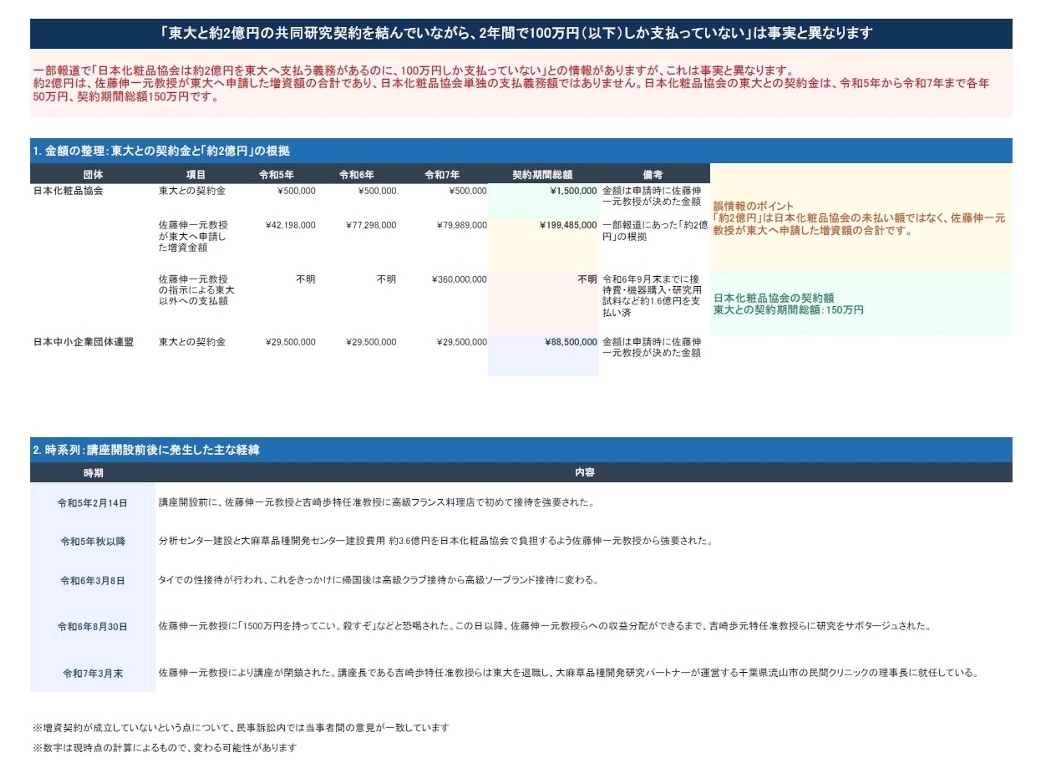The height and width of the screenshot is (765, 1054).
Task: Select the date '令和5年秋以降'
Action: [93, 541]
